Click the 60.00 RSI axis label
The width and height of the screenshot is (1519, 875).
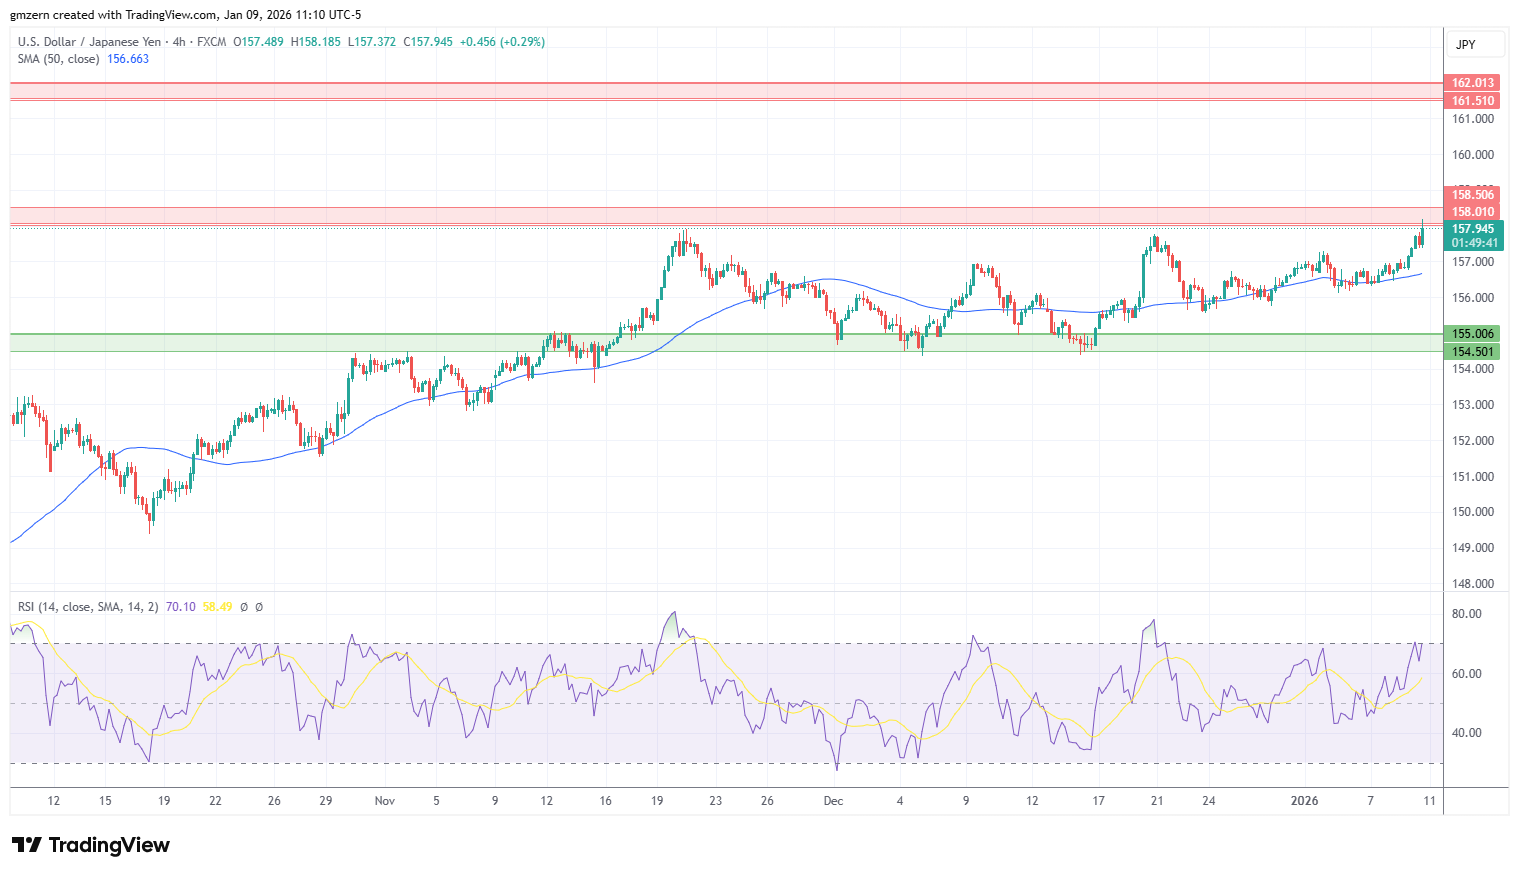(x=1467, y=674)
